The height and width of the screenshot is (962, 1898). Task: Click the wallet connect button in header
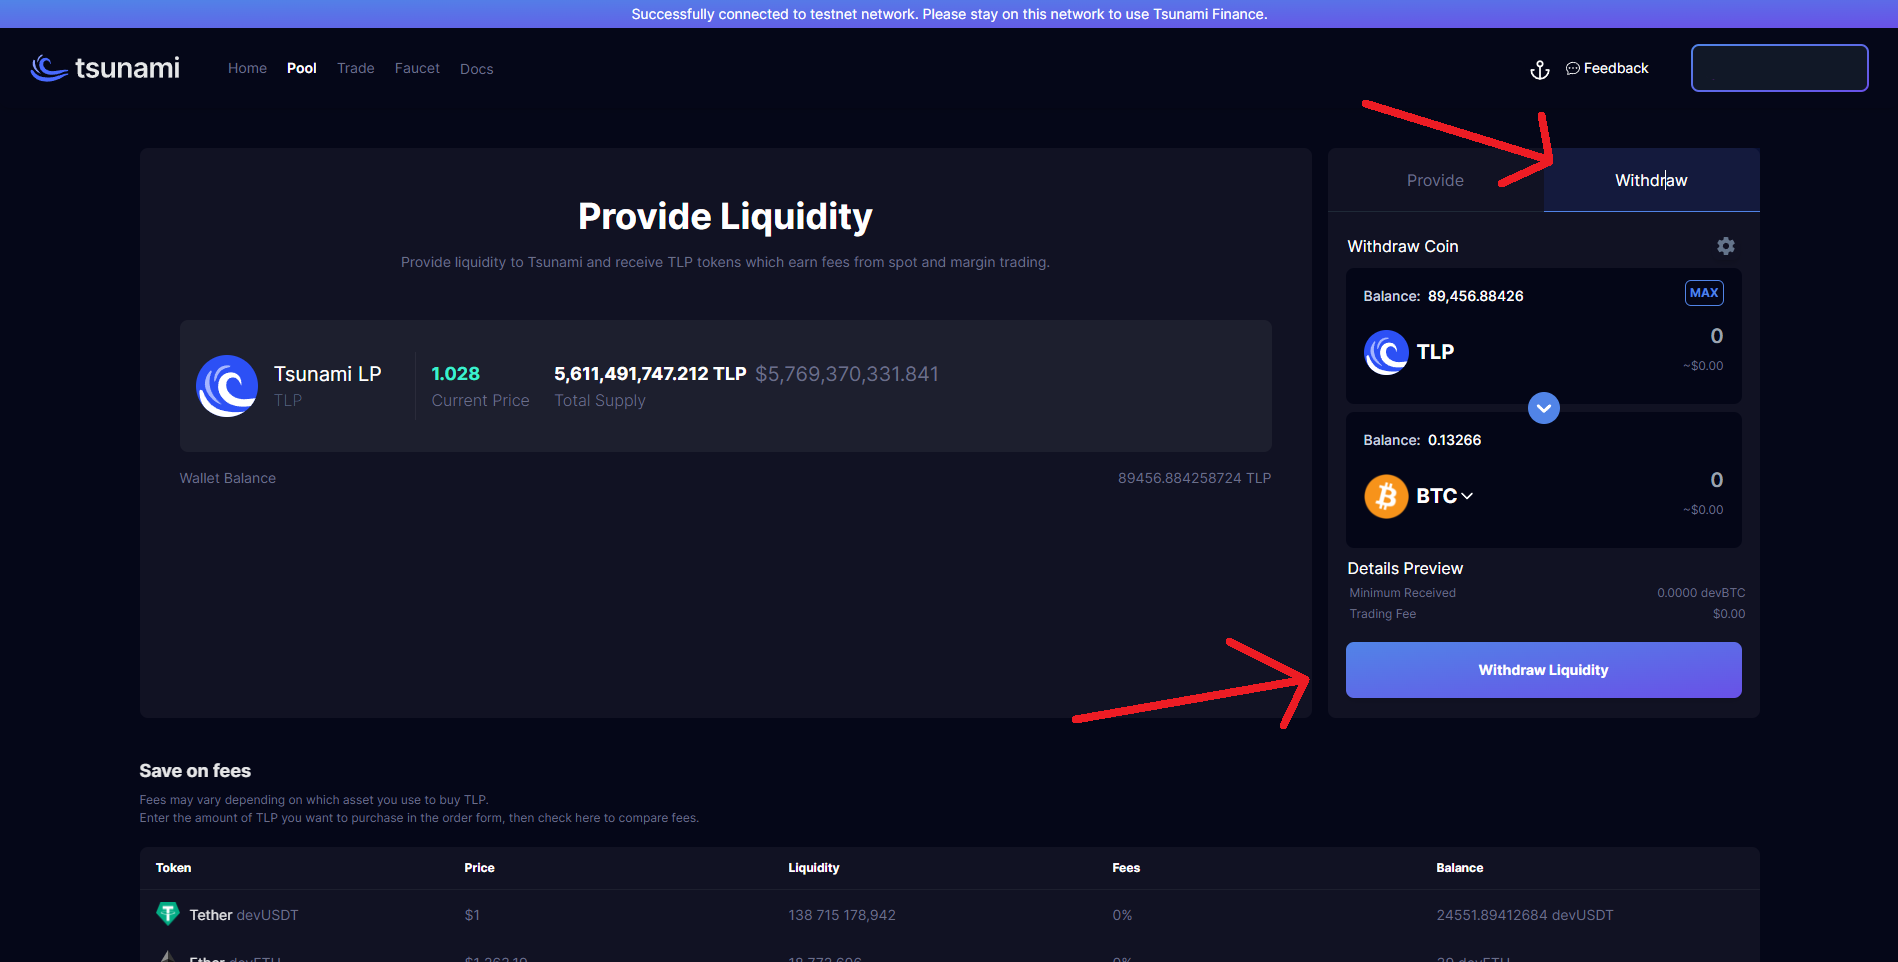coord(1780,68)
